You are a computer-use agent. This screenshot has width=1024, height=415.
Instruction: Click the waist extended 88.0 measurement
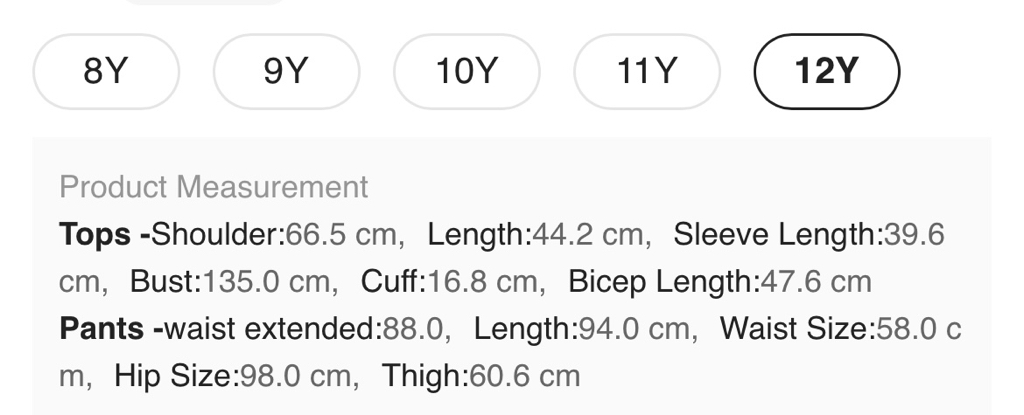(306, 329)
